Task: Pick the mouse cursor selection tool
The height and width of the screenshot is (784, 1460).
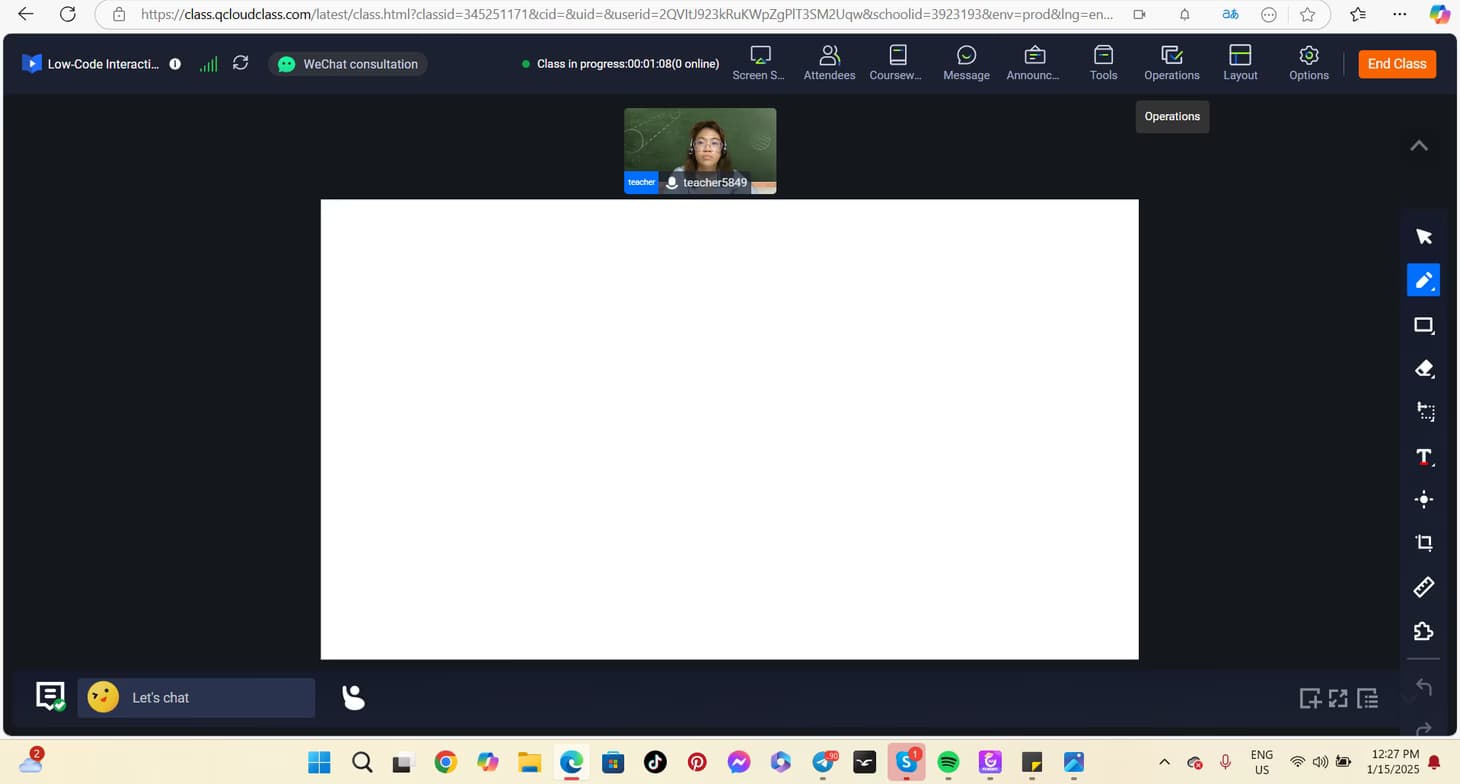Action: [1424, 237]
